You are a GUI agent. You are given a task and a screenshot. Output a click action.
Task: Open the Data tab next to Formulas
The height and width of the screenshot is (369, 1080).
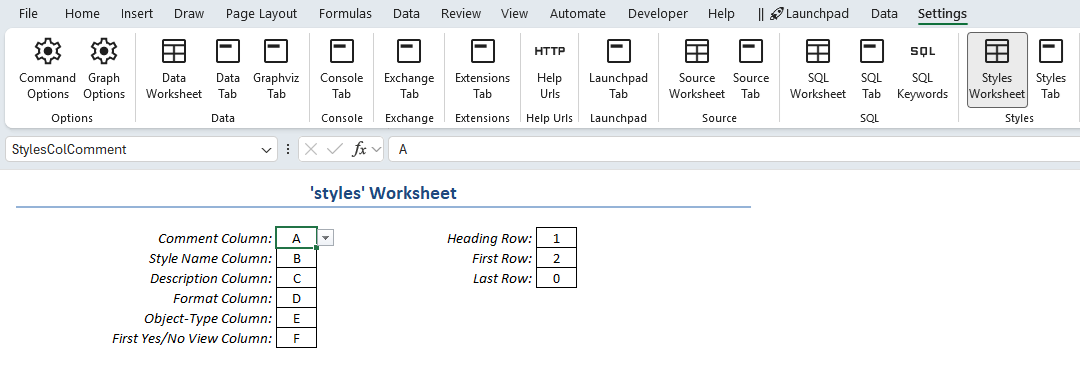coord(406,14)
